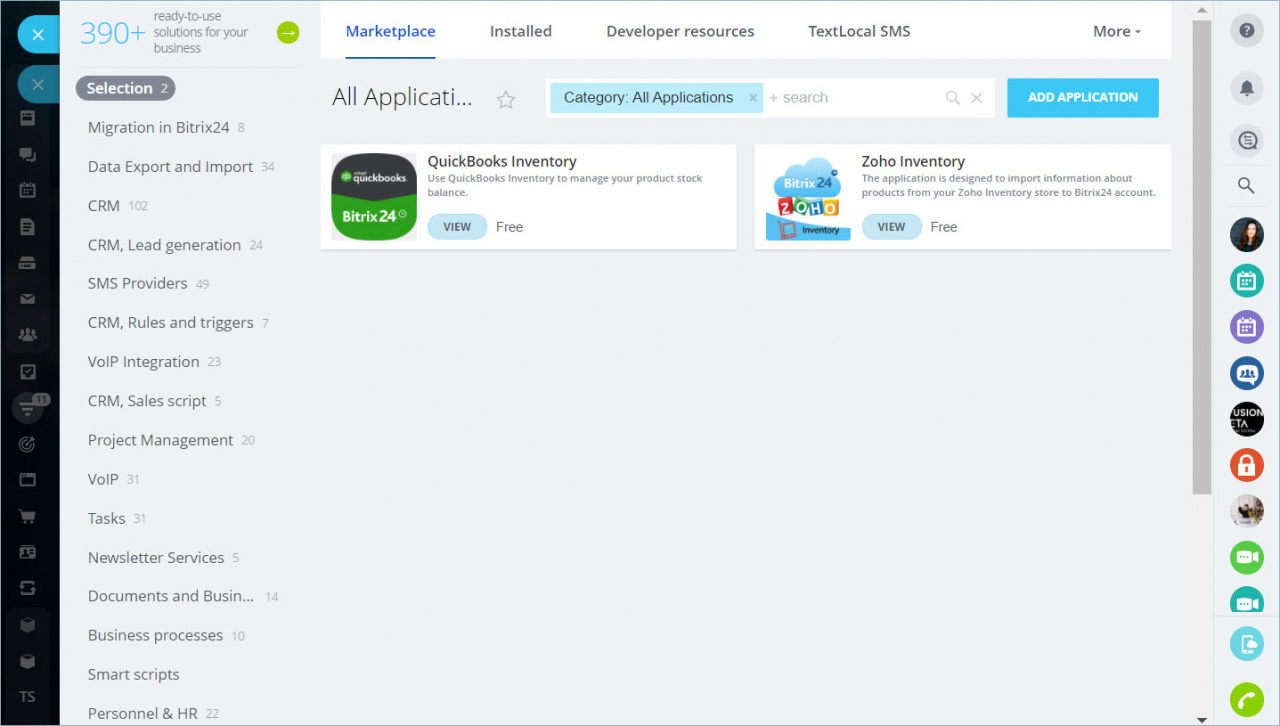Click VIEW for Zoho Inventory

coord(891,227)
